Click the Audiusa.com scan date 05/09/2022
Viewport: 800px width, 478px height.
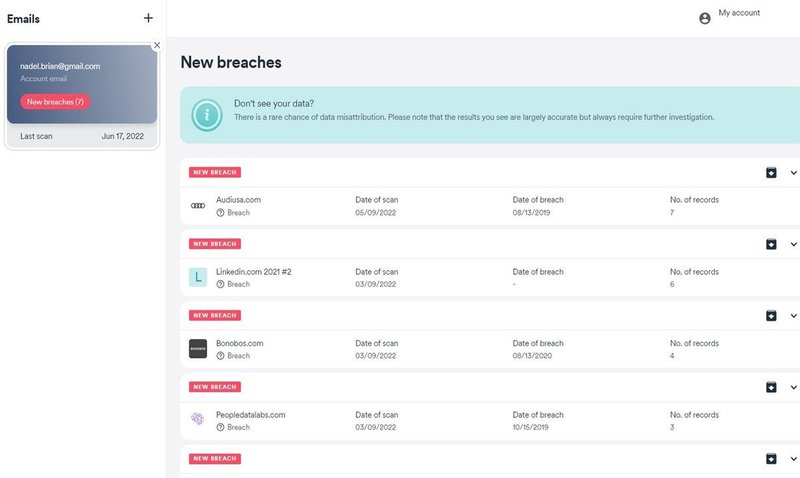376,213
